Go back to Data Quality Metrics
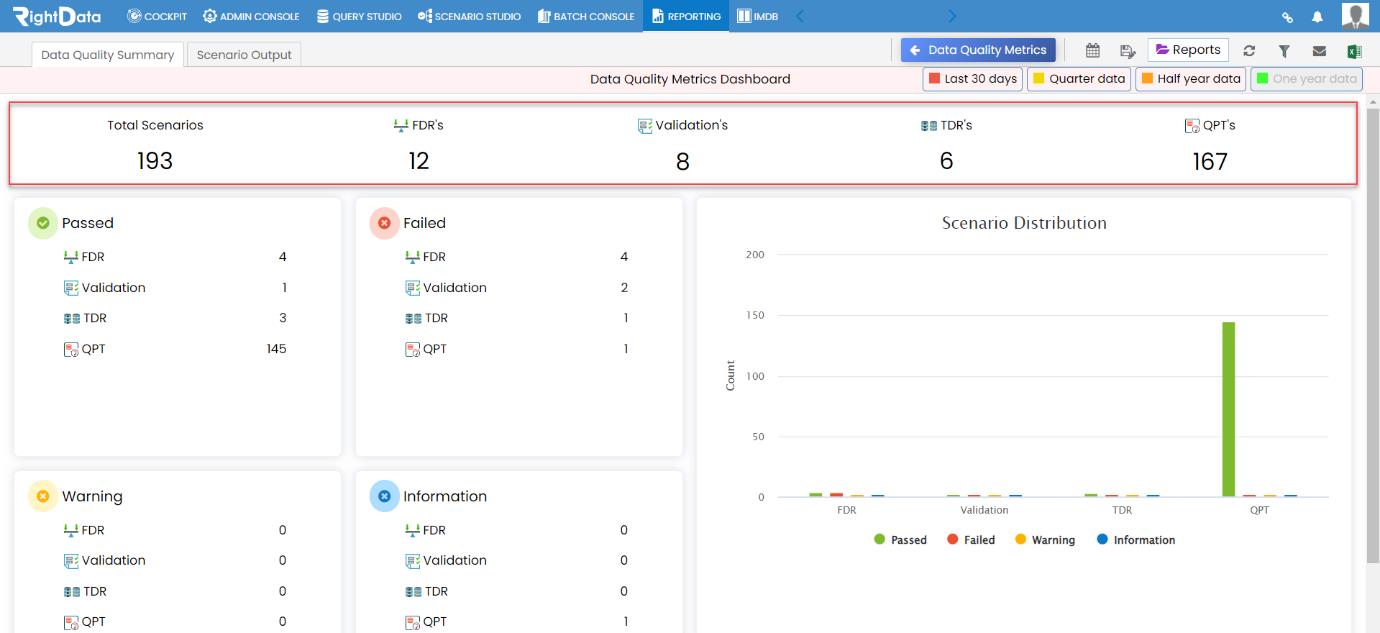 click(x=978, y=50)
